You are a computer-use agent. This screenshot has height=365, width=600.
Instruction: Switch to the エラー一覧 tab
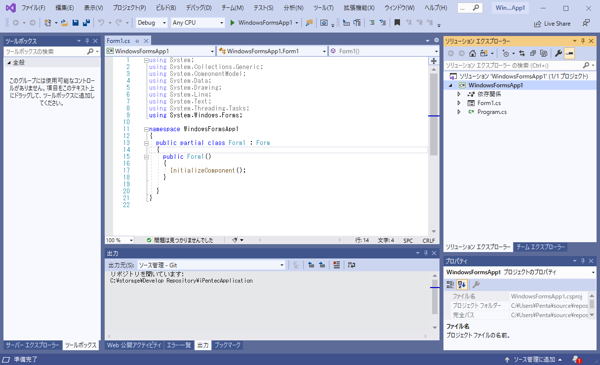click(x=178, y=345)
